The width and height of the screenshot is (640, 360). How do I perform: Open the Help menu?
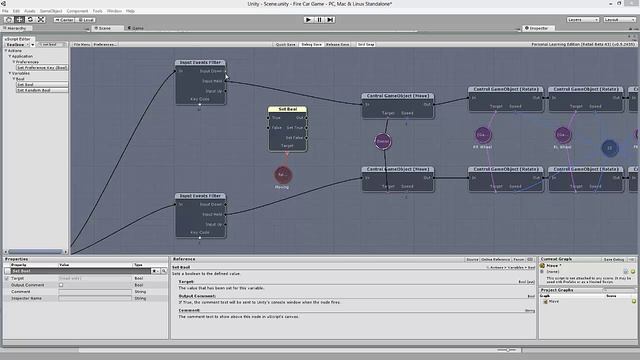point(130,11)
